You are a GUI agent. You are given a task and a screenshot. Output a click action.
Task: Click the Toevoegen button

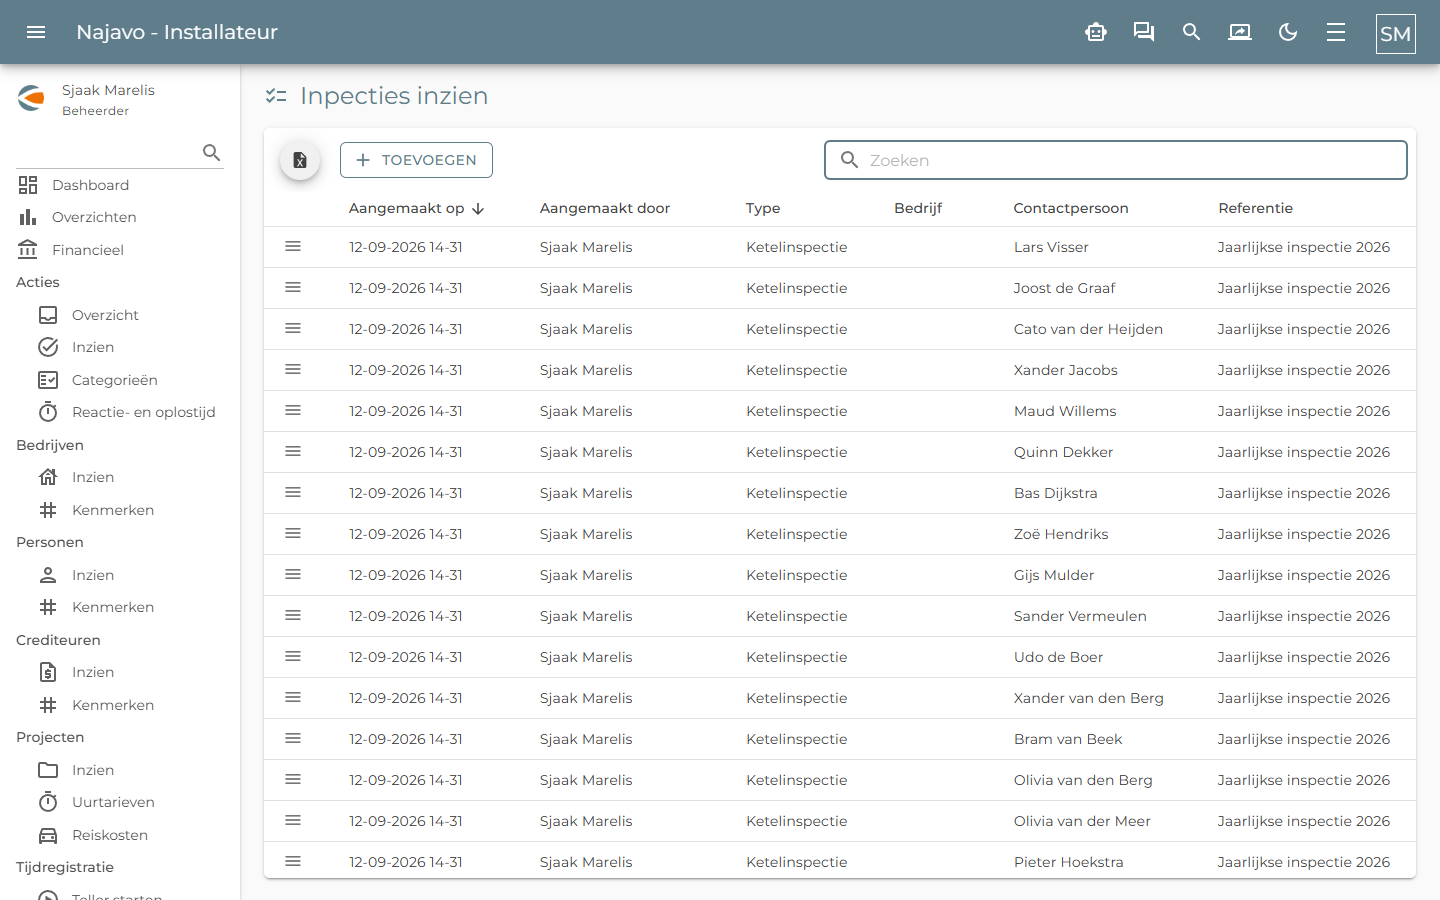point(416,160)
